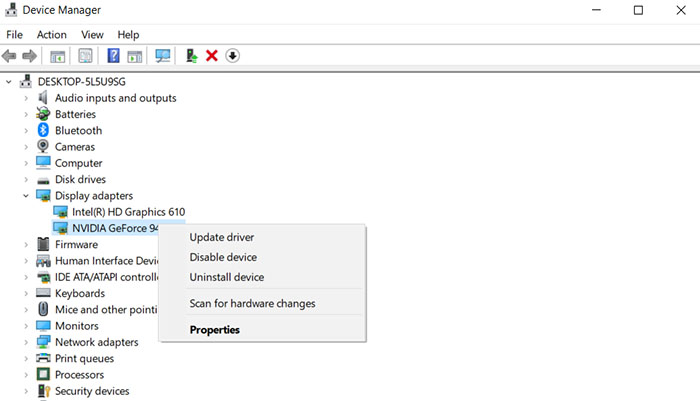
Task: Click the Cameras category icon
Action: tap(44, 147)
